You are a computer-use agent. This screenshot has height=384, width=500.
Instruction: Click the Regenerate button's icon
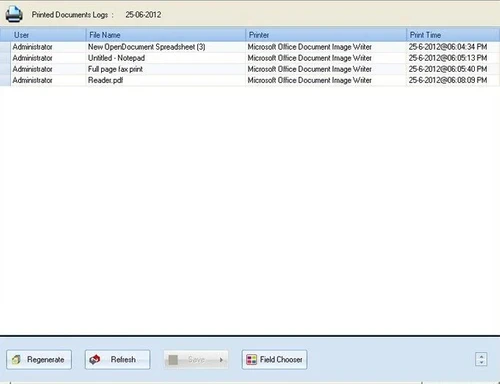click(16, 360)
